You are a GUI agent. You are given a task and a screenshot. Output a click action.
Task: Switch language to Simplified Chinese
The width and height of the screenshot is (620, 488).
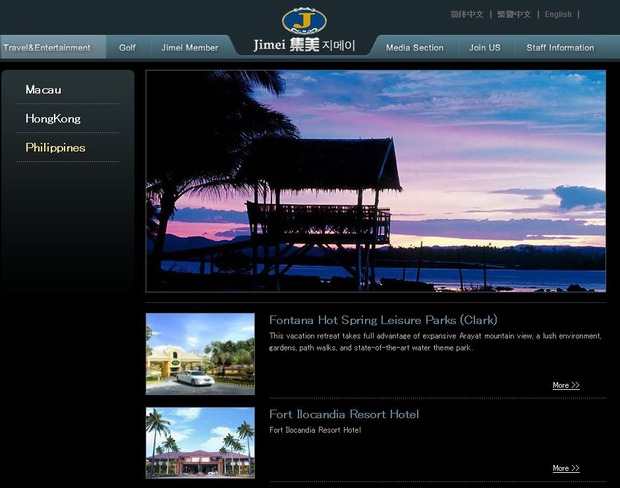467,14
